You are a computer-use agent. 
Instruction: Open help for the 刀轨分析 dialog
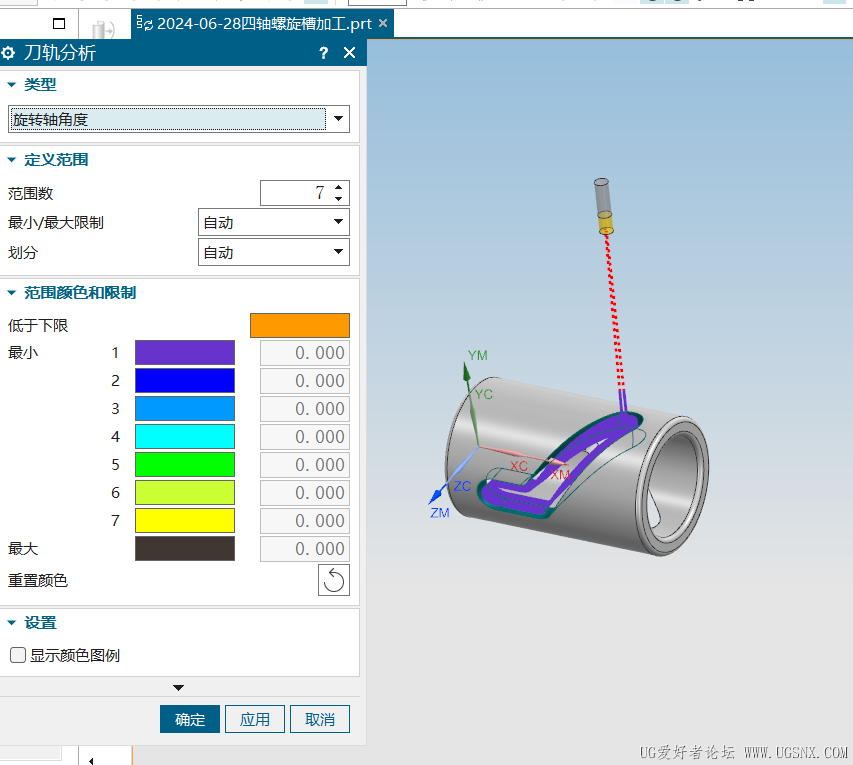click(324, 53)
